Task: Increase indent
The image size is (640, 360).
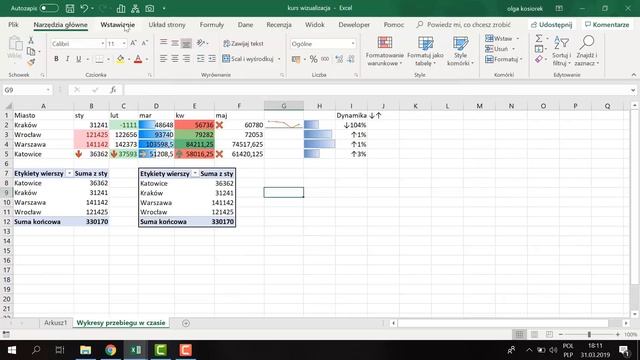Action: tap(212, 59)
